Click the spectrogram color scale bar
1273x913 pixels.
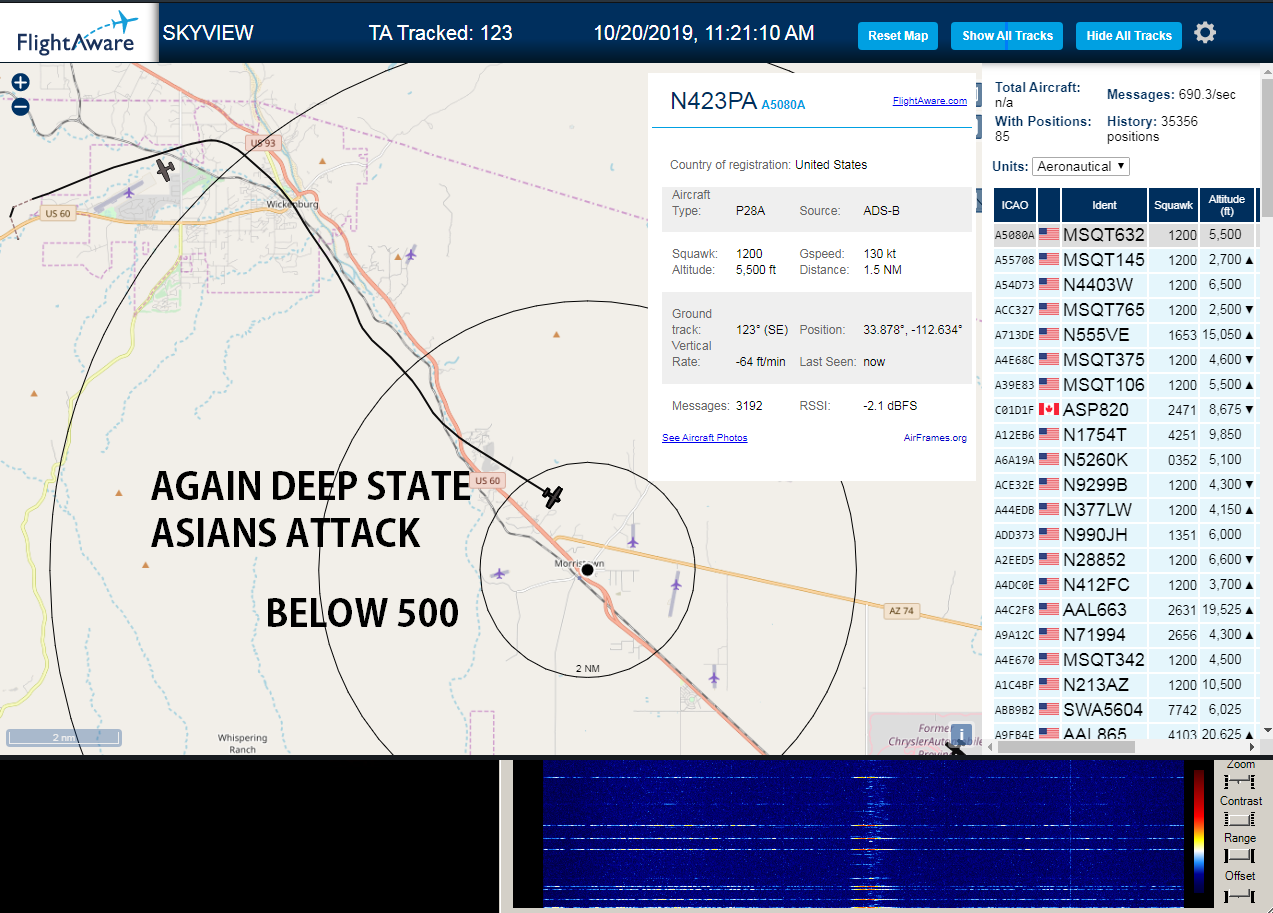pyautogui.click(x=1199, y=830)
